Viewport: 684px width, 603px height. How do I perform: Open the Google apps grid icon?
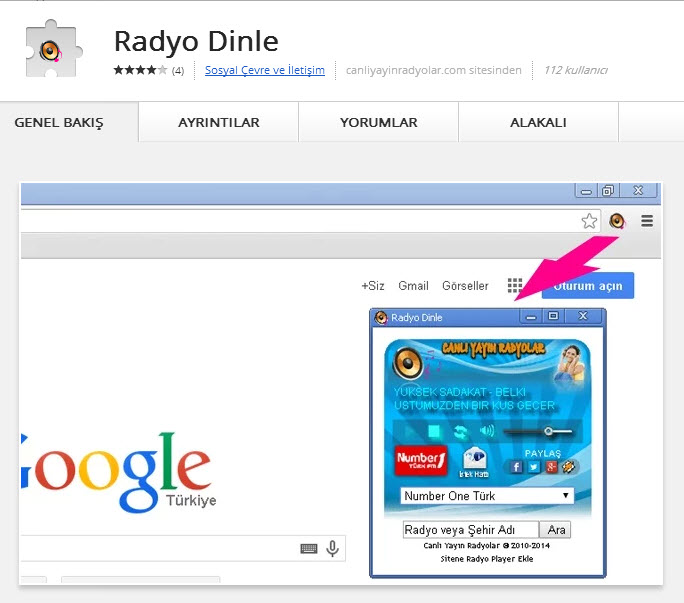coord(515,286)
